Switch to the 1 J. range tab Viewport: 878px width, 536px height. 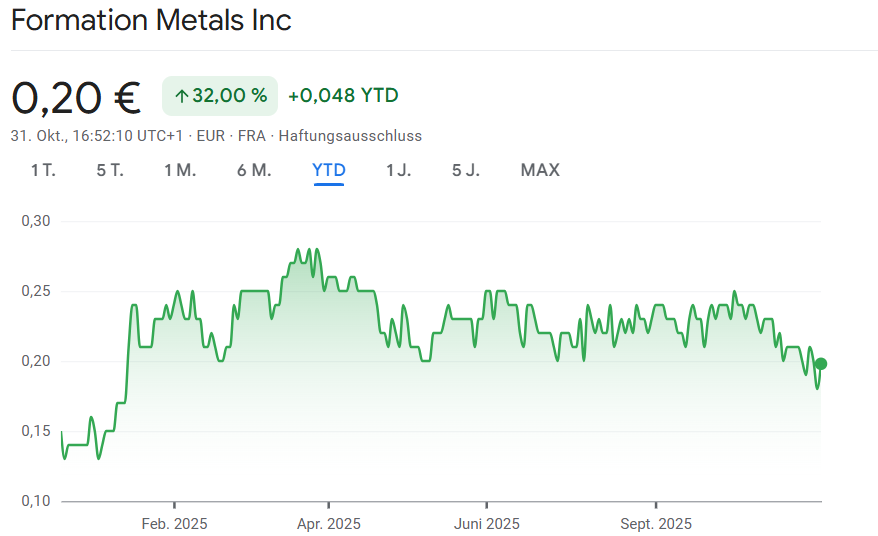[398, 170]
